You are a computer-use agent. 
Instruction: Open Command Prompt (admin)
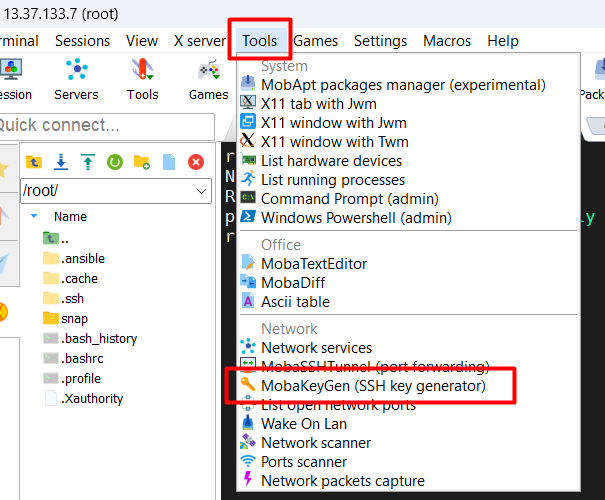(409, 199)
